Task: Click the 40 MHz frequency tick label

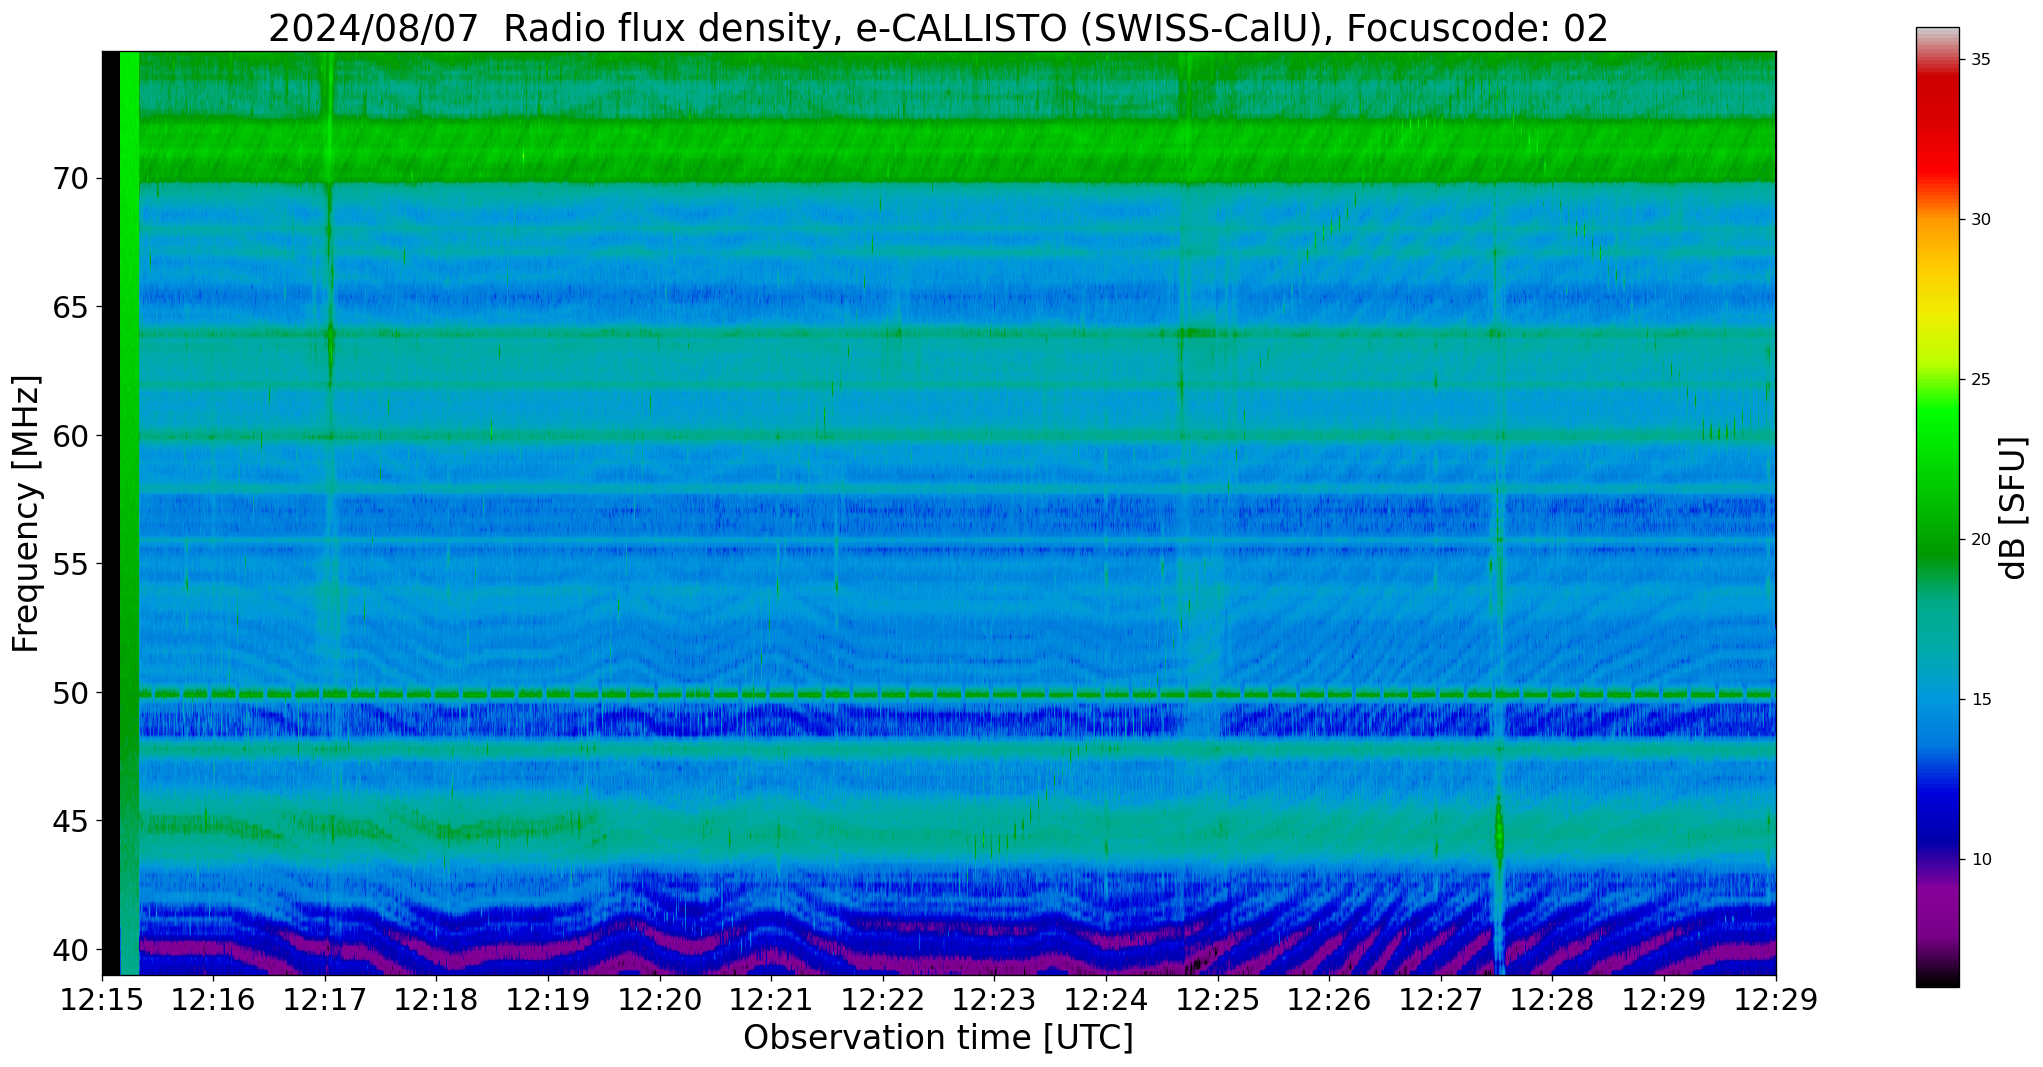Action: (x=70, y=949)
